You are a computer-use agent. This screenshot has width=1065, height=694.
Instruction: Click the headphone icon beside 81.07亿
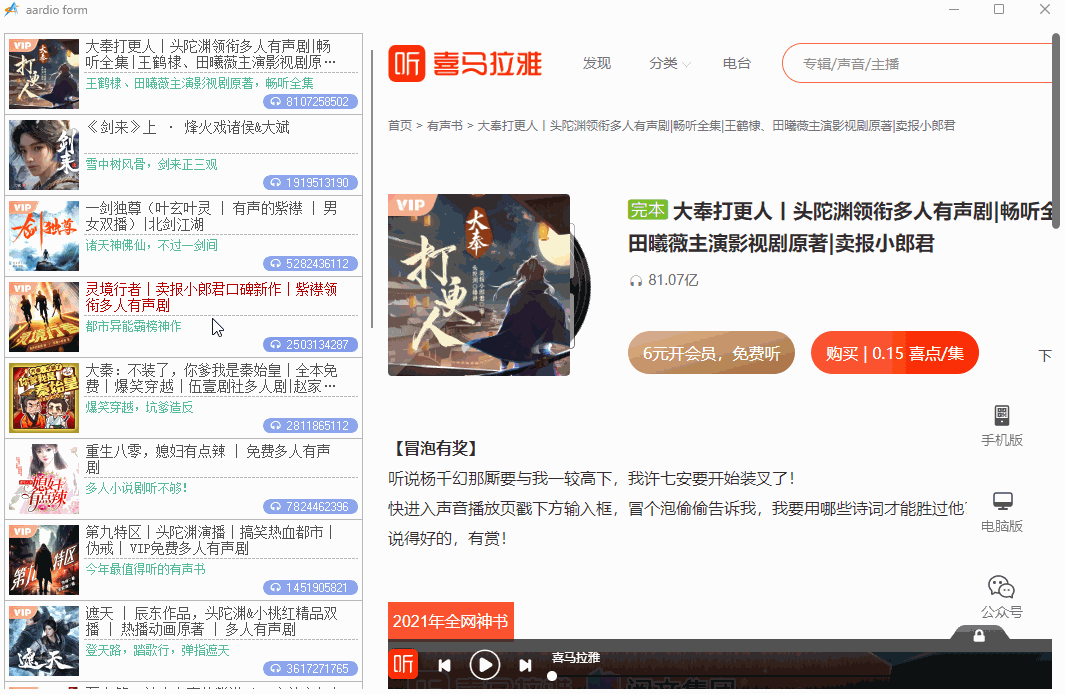pos(636,280)
